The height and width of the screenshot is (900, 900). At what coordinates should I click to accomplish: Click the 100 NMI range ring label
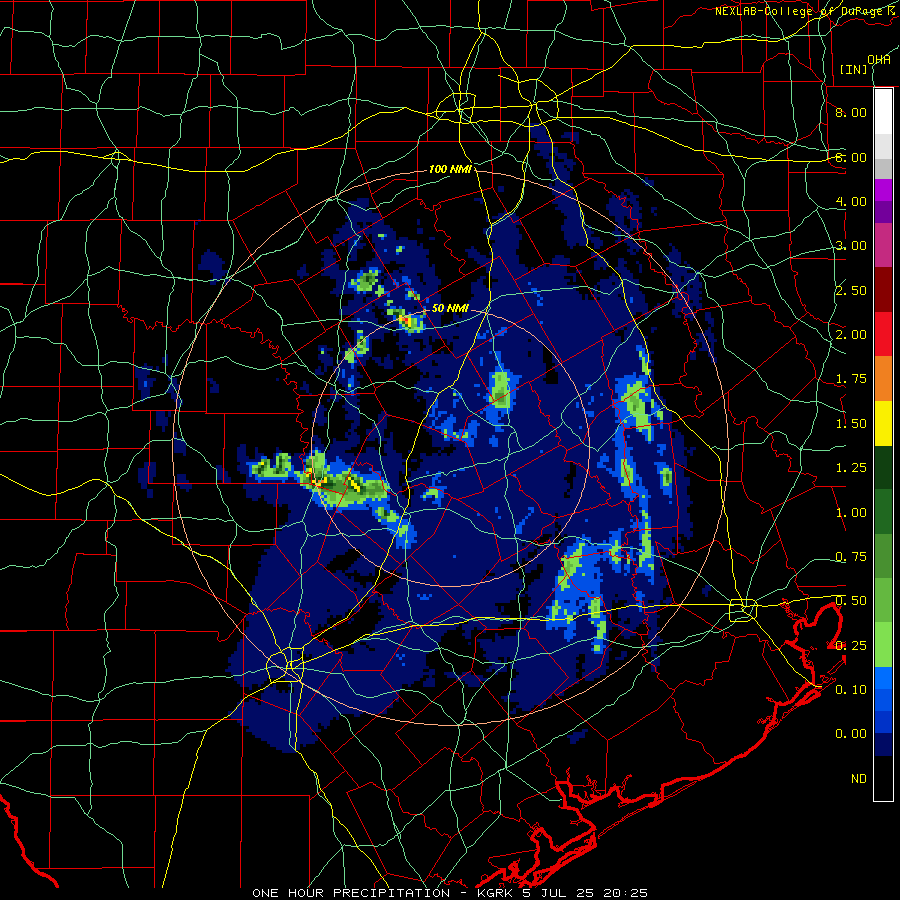(451, 169)
